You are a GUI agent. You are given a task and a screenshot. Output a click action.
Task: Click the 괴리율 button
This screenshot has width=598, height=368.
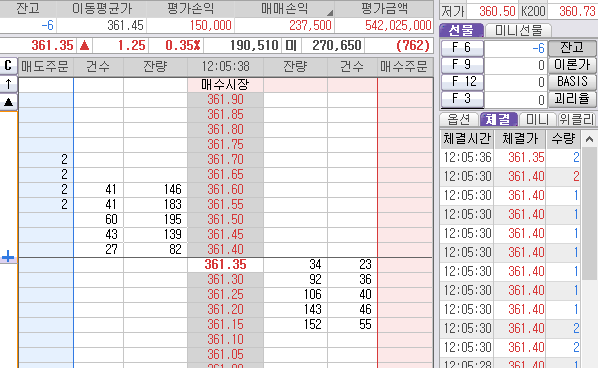pos(572,99)
